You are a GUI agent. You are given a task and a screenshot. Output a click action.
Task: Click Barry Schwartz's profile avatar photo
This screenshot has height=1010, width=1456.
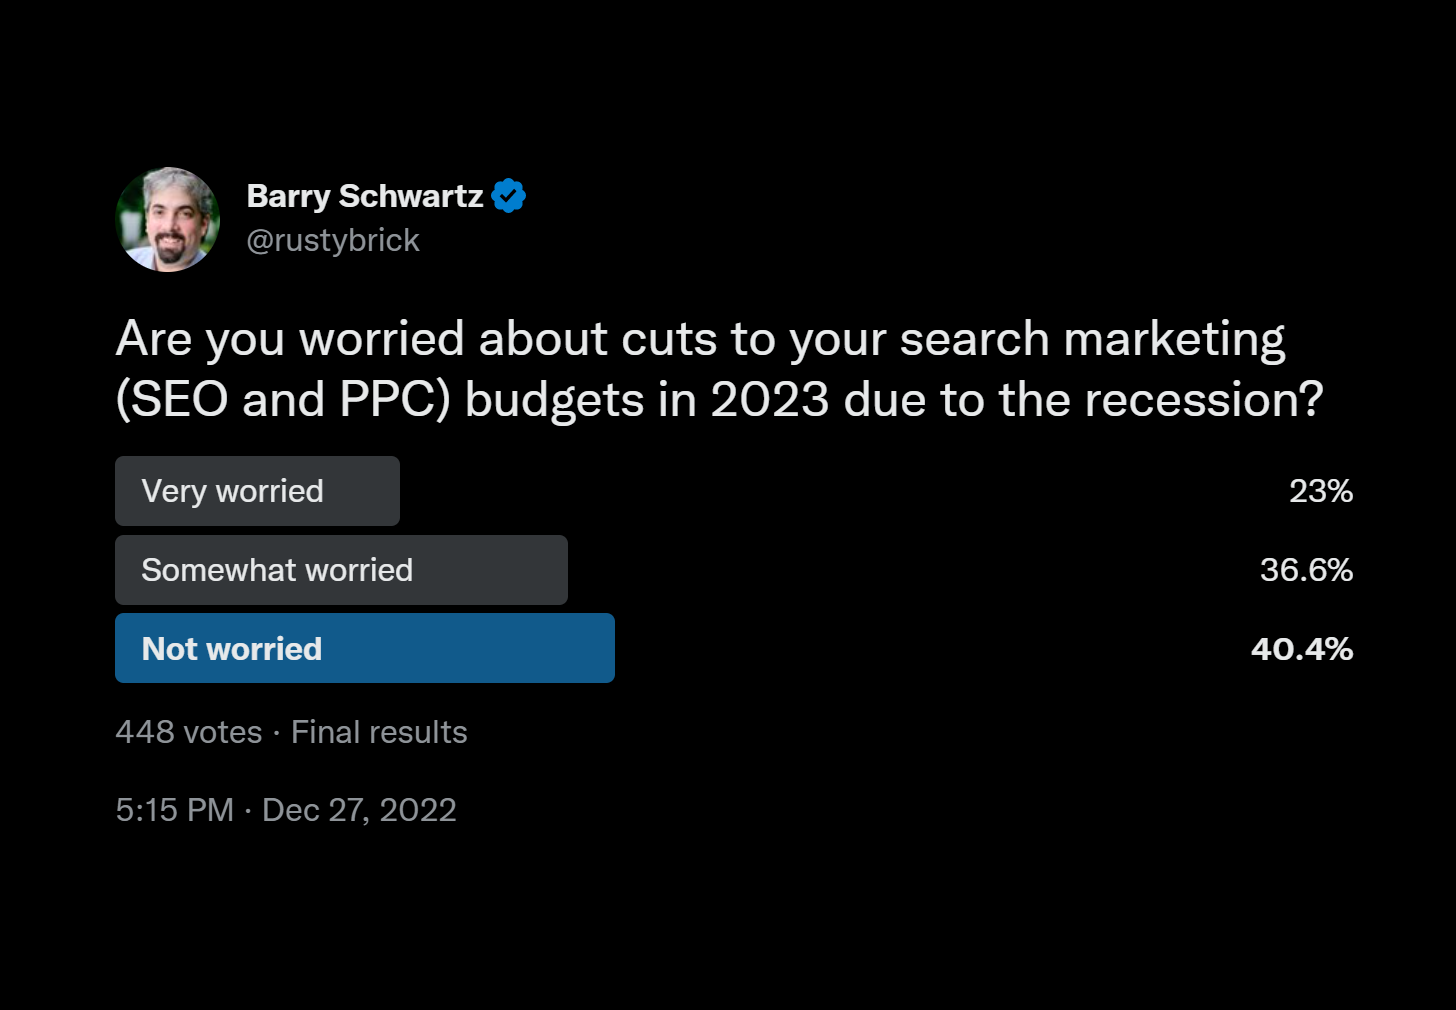tap(168, 219)
